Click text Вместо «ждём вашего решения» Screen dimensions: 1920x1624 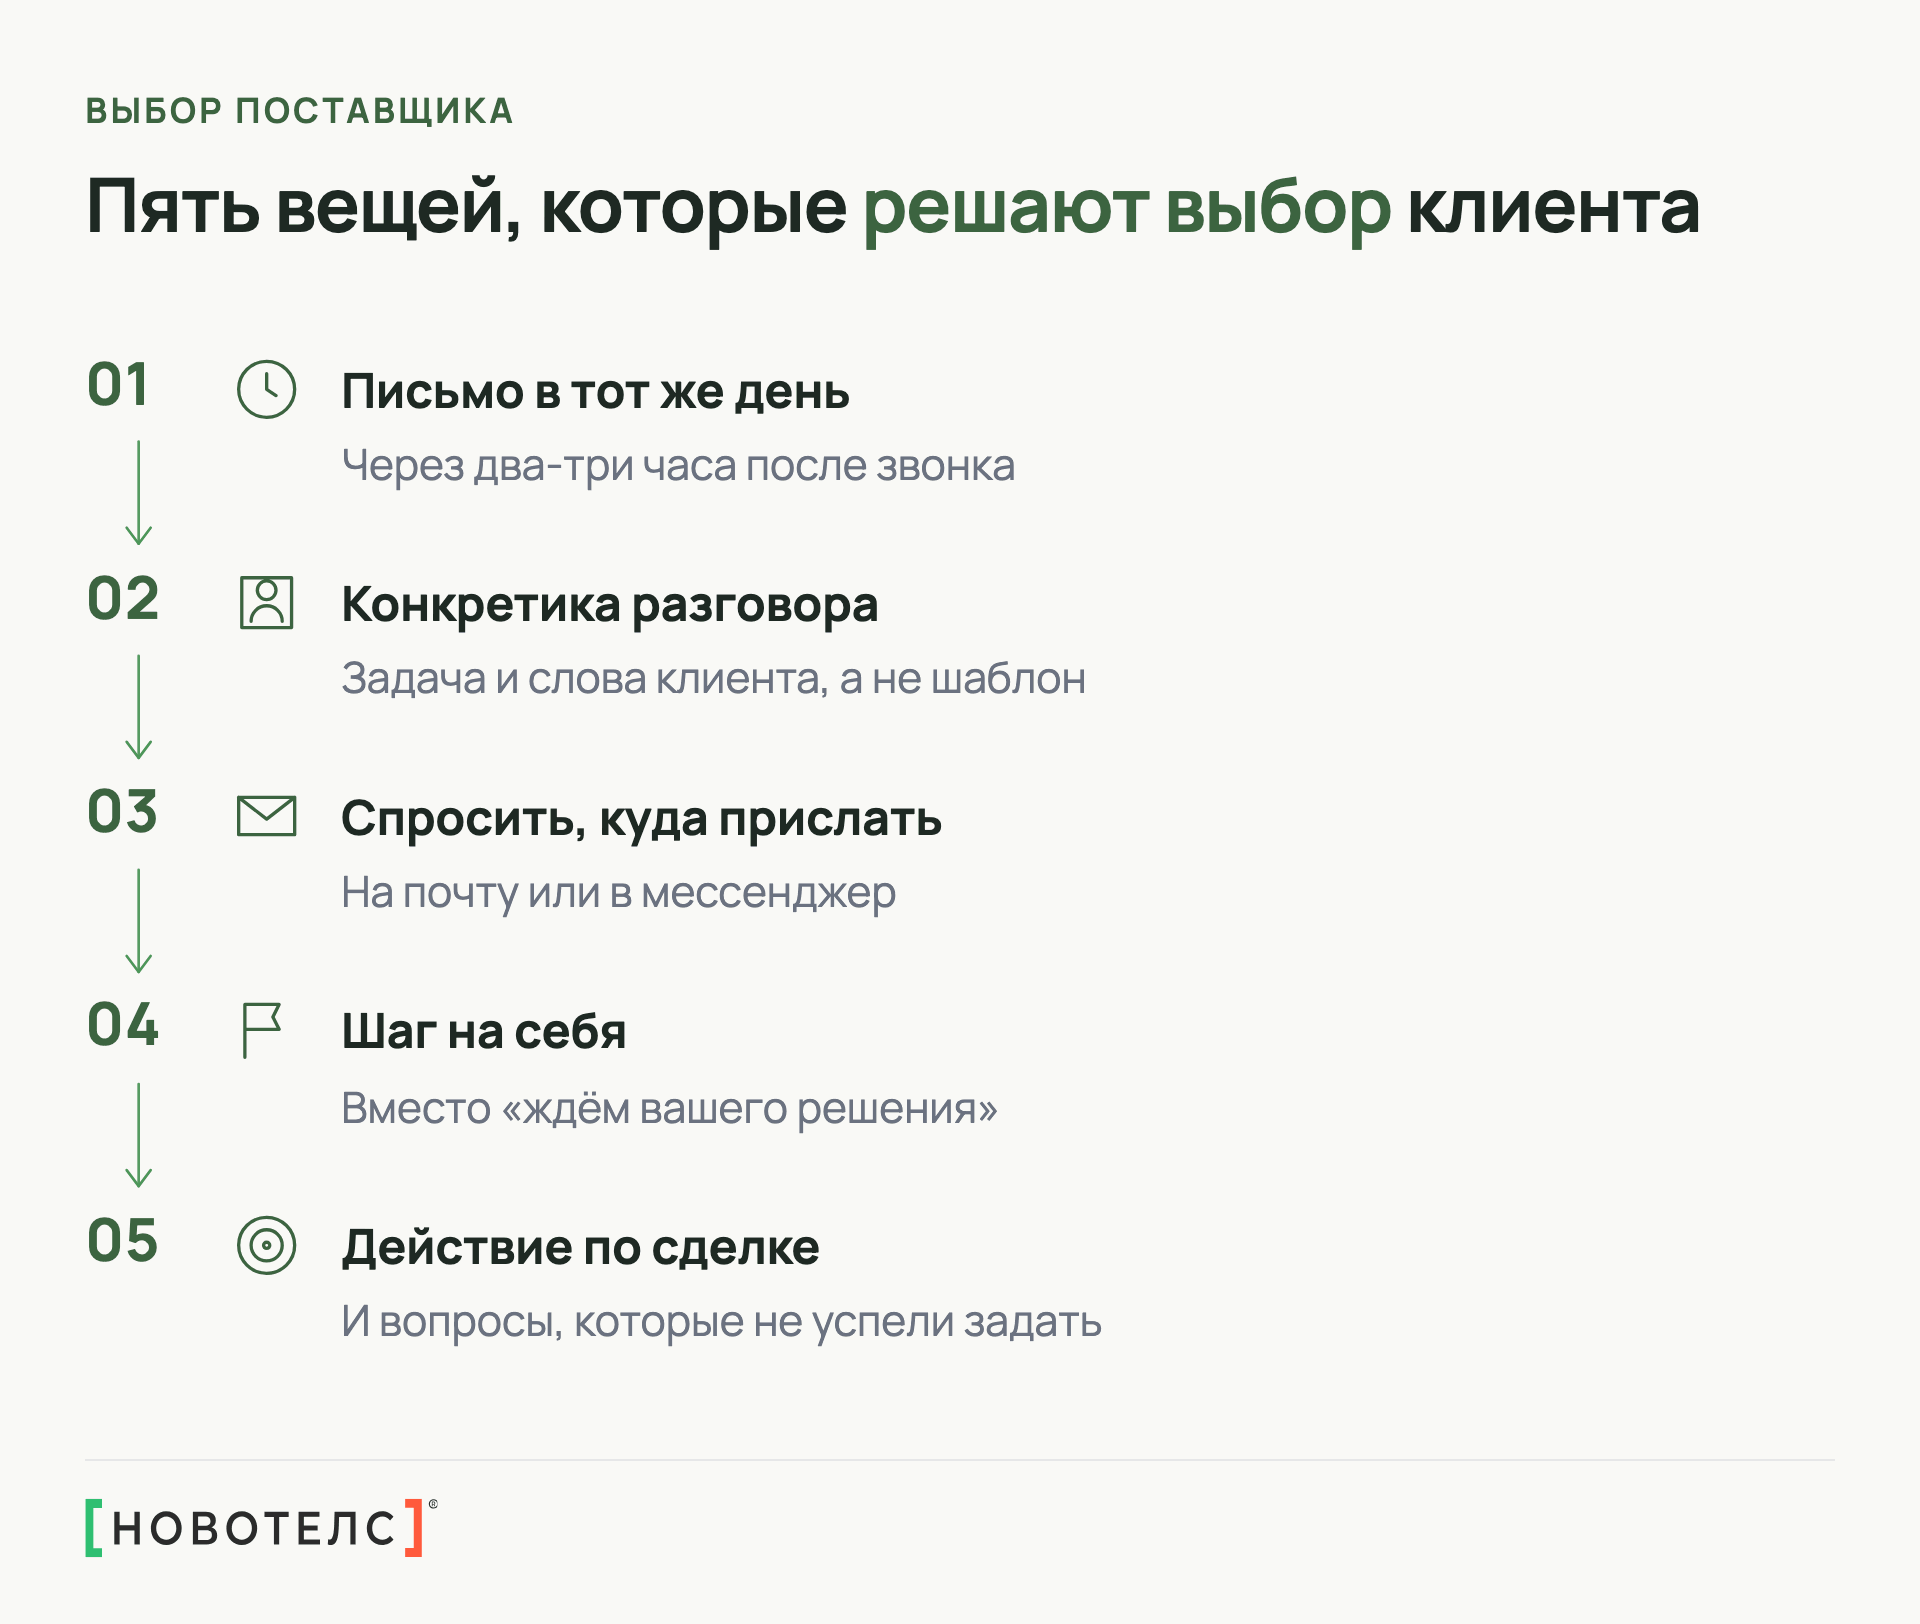click(669, 1109)
